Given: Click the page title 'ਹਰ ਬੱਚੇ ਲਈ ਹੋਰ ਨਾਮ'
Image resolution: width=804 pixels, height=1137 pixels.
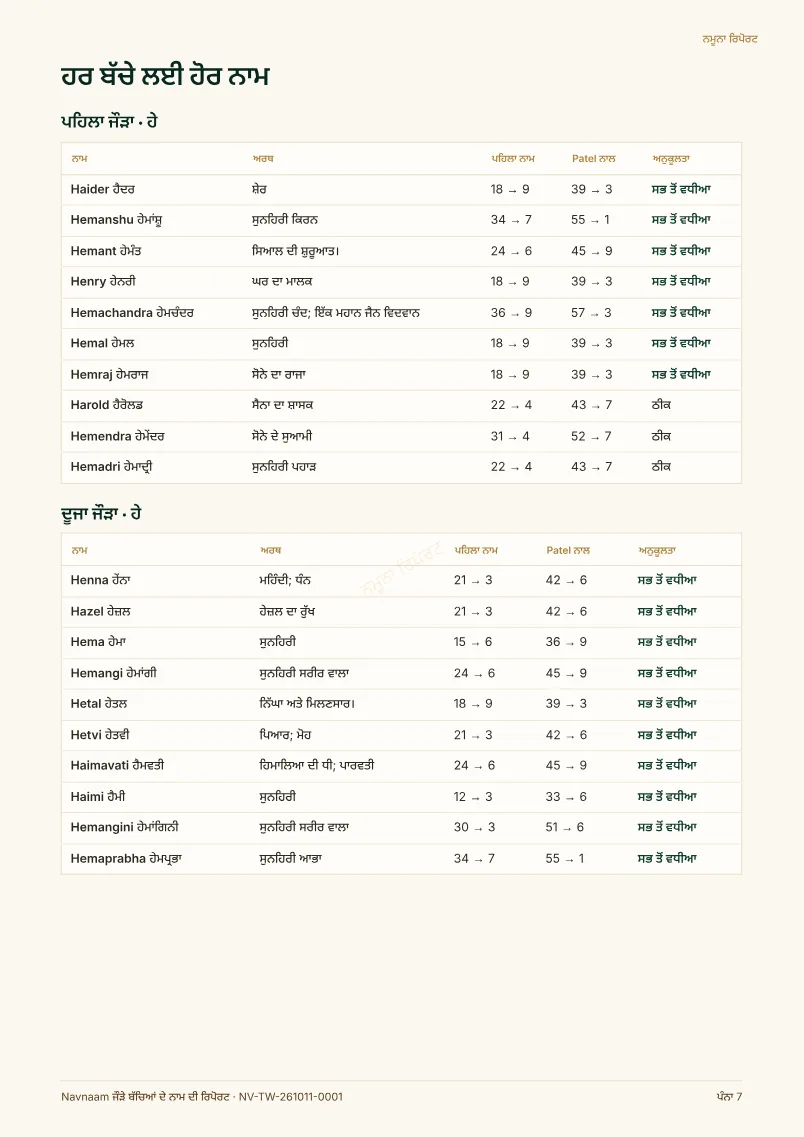Looking at the screenshot, I should pos(165,76).
